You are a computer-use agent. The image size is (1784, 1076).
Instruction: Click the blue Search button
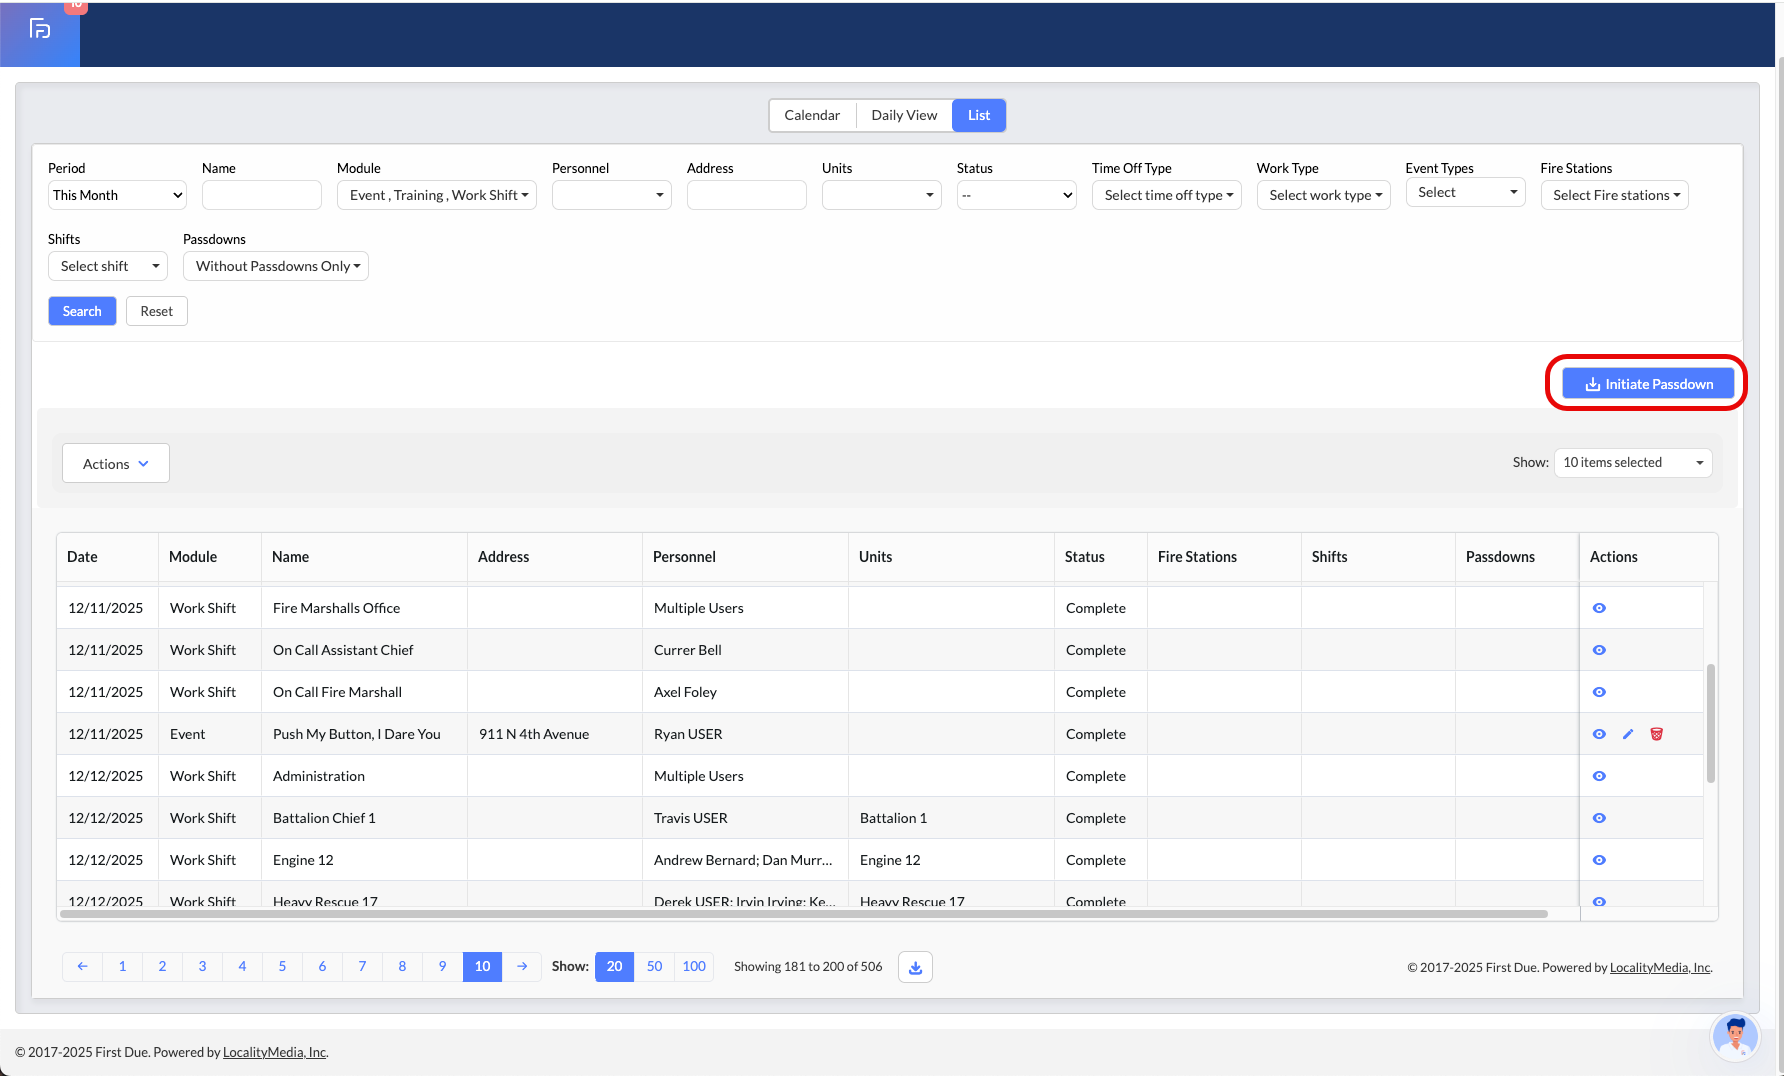coord(82,311)
